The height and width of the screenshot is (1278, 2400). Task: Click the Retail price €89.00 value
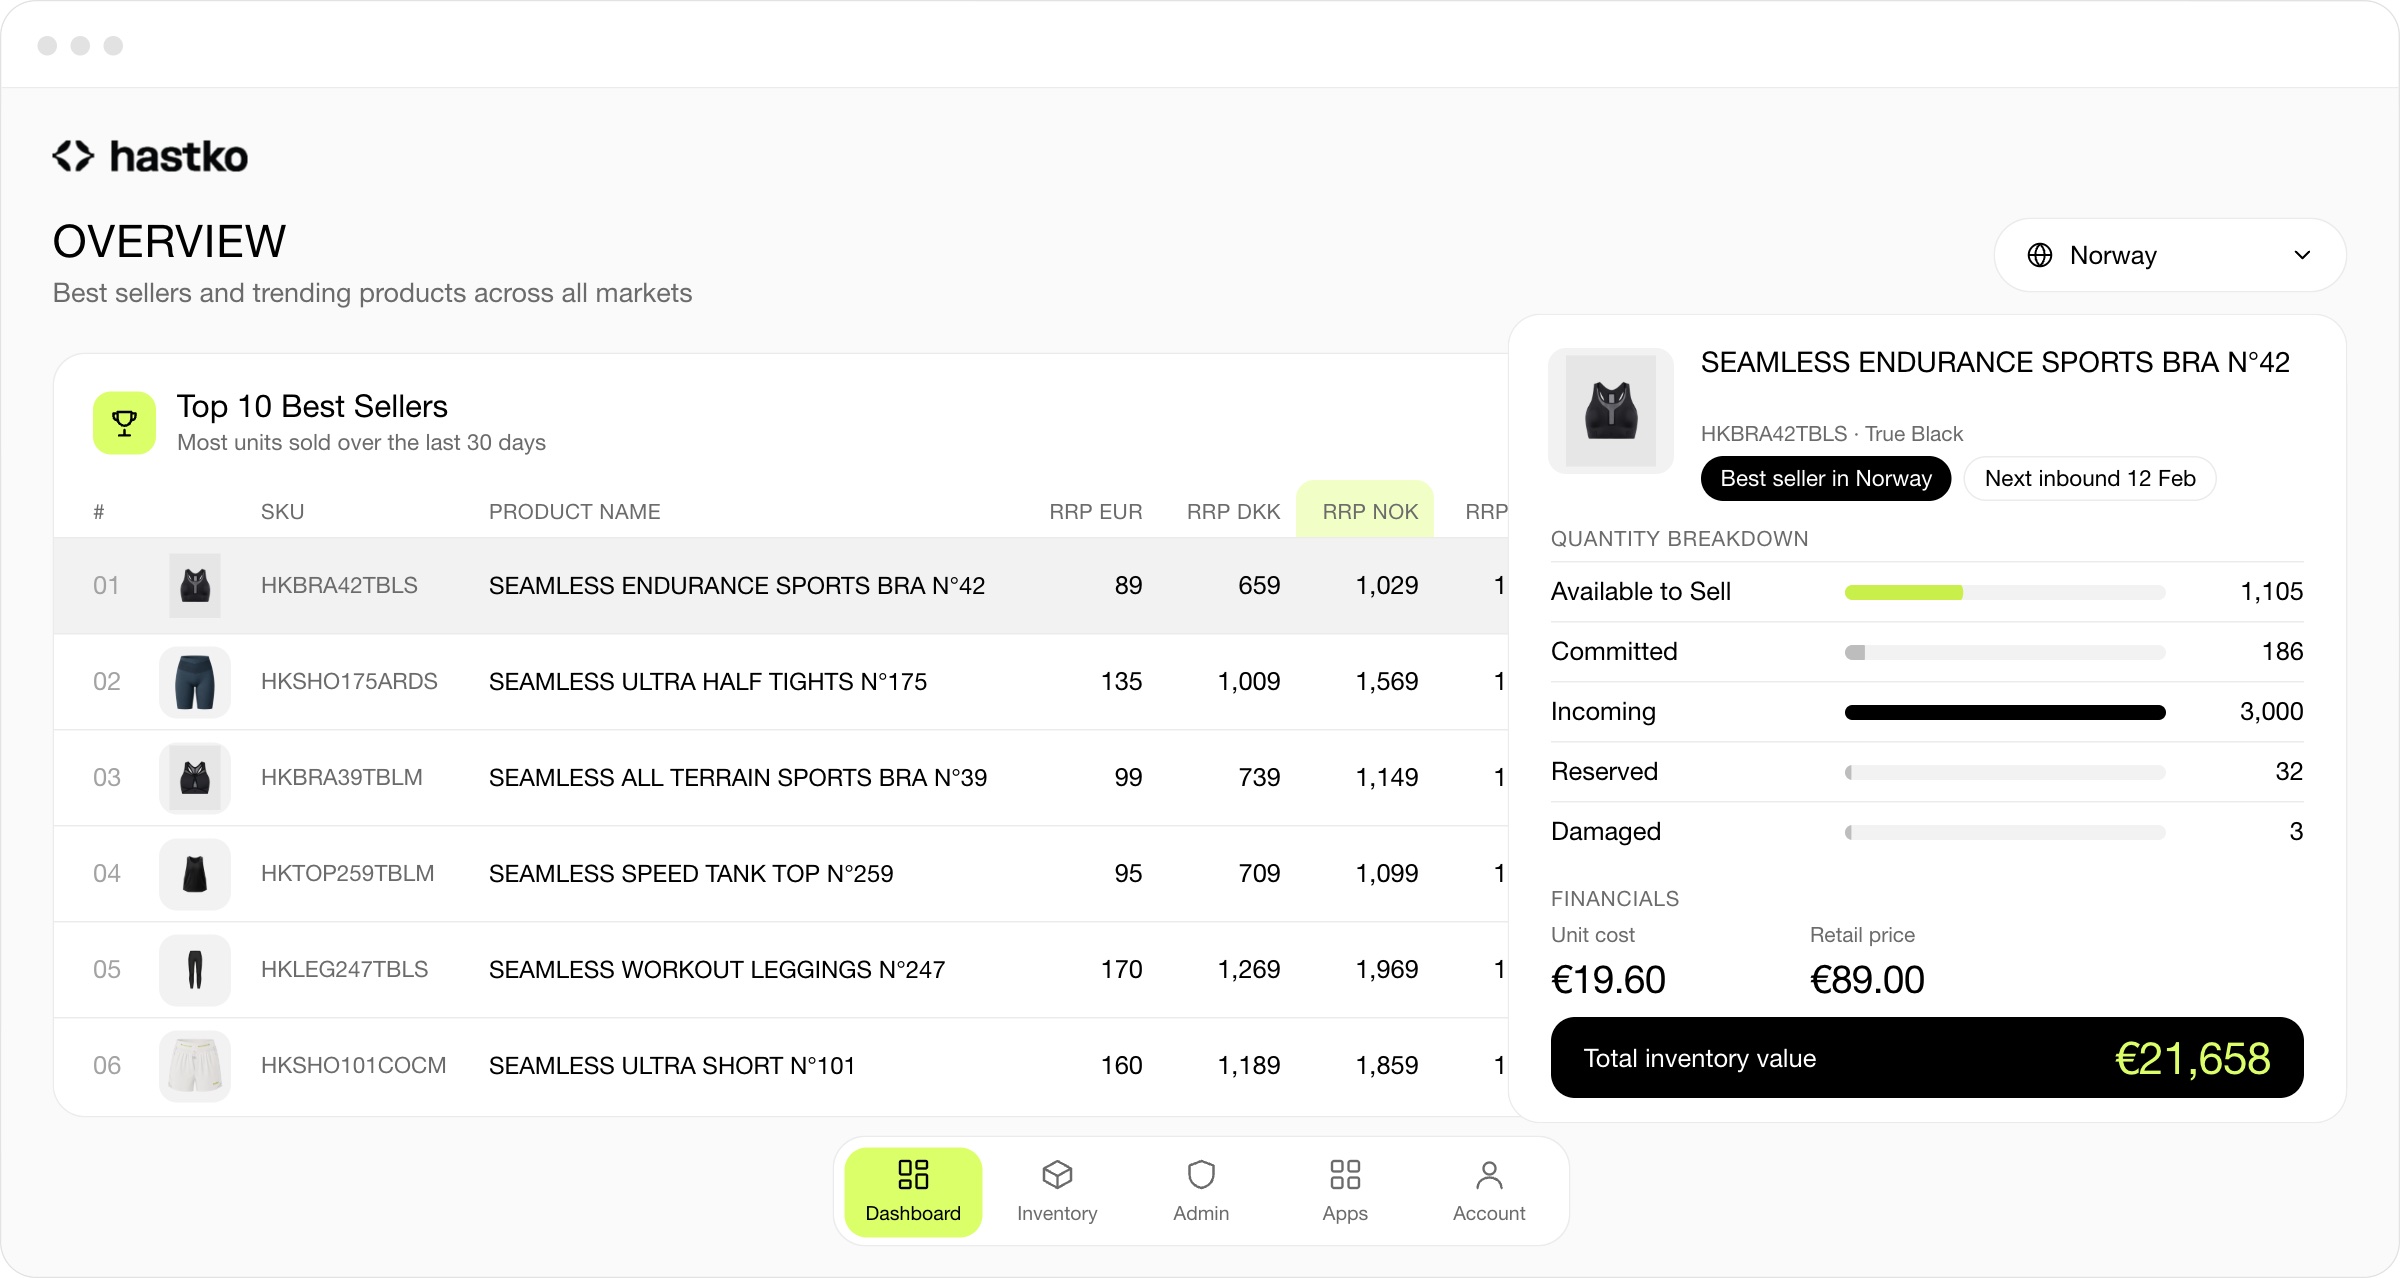point(1867,979)
